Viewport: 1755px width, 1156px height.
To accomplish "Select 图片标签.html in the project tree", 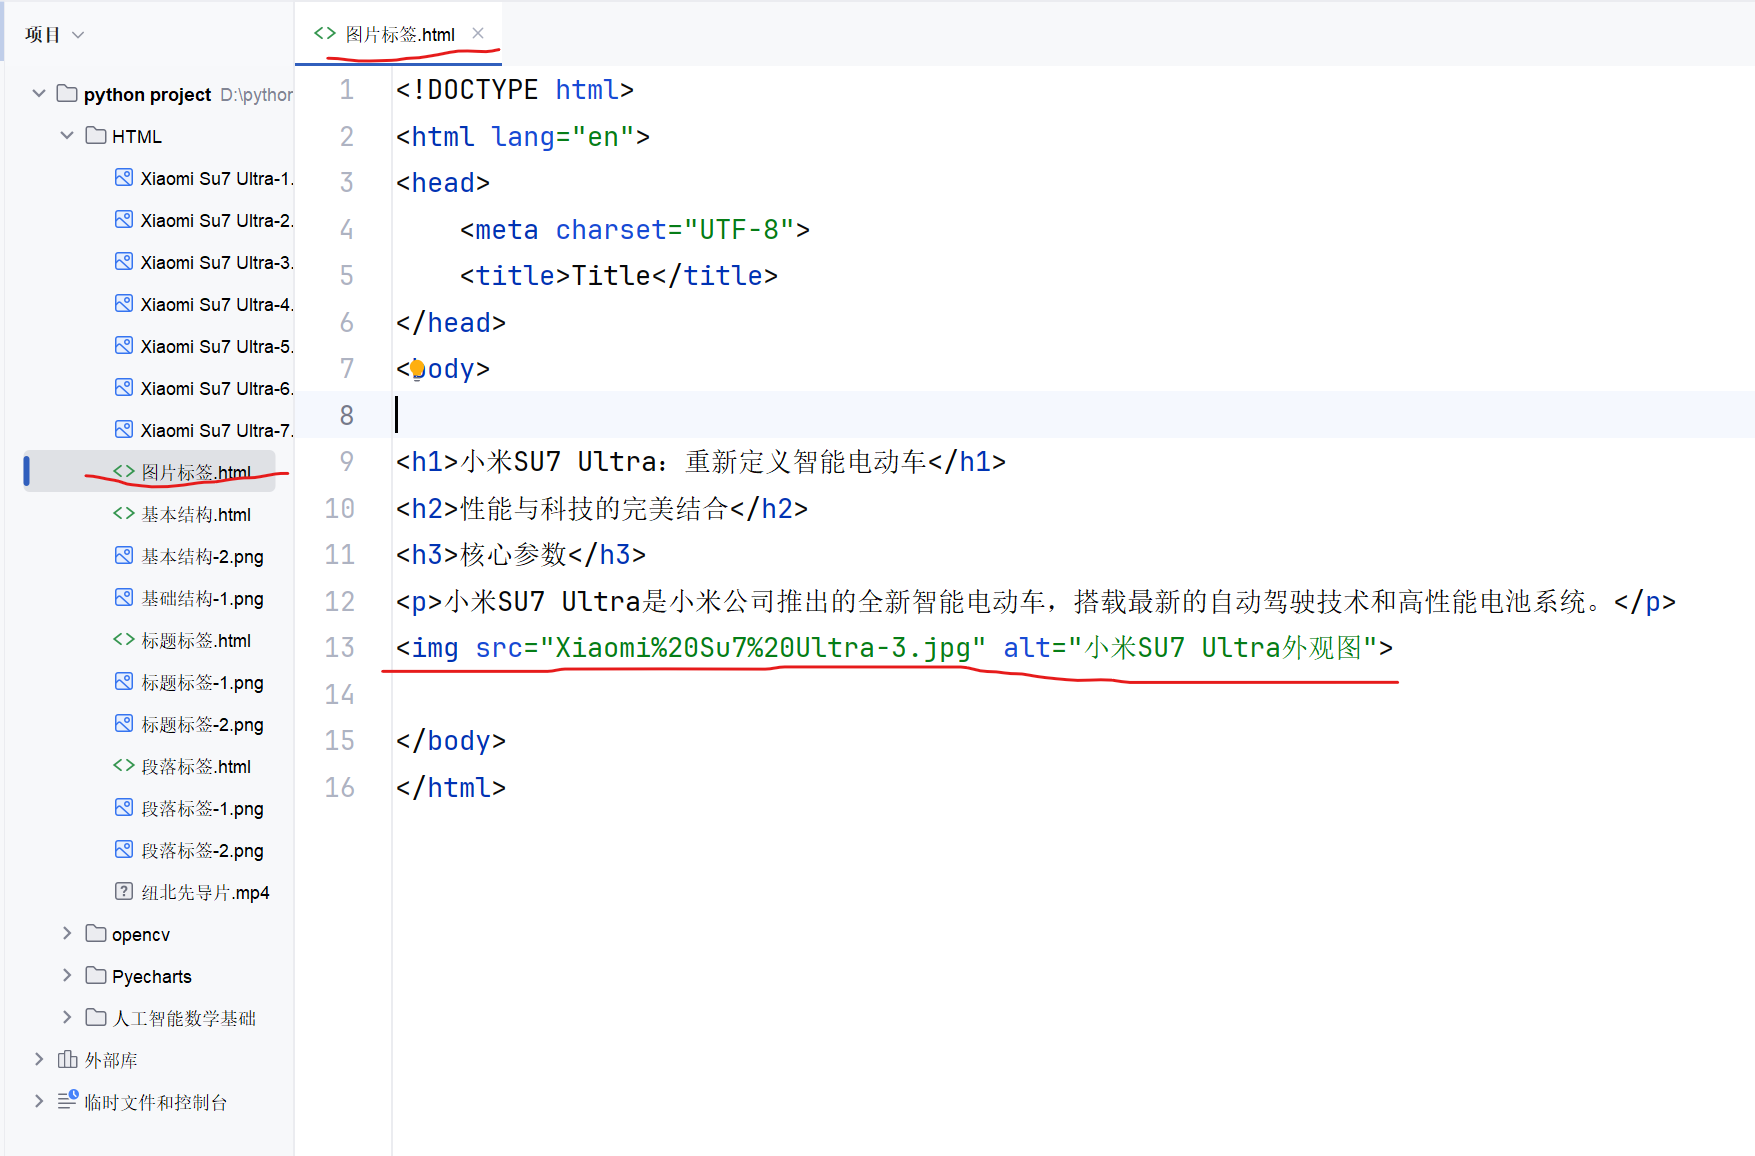I will (x=196, y=472).
